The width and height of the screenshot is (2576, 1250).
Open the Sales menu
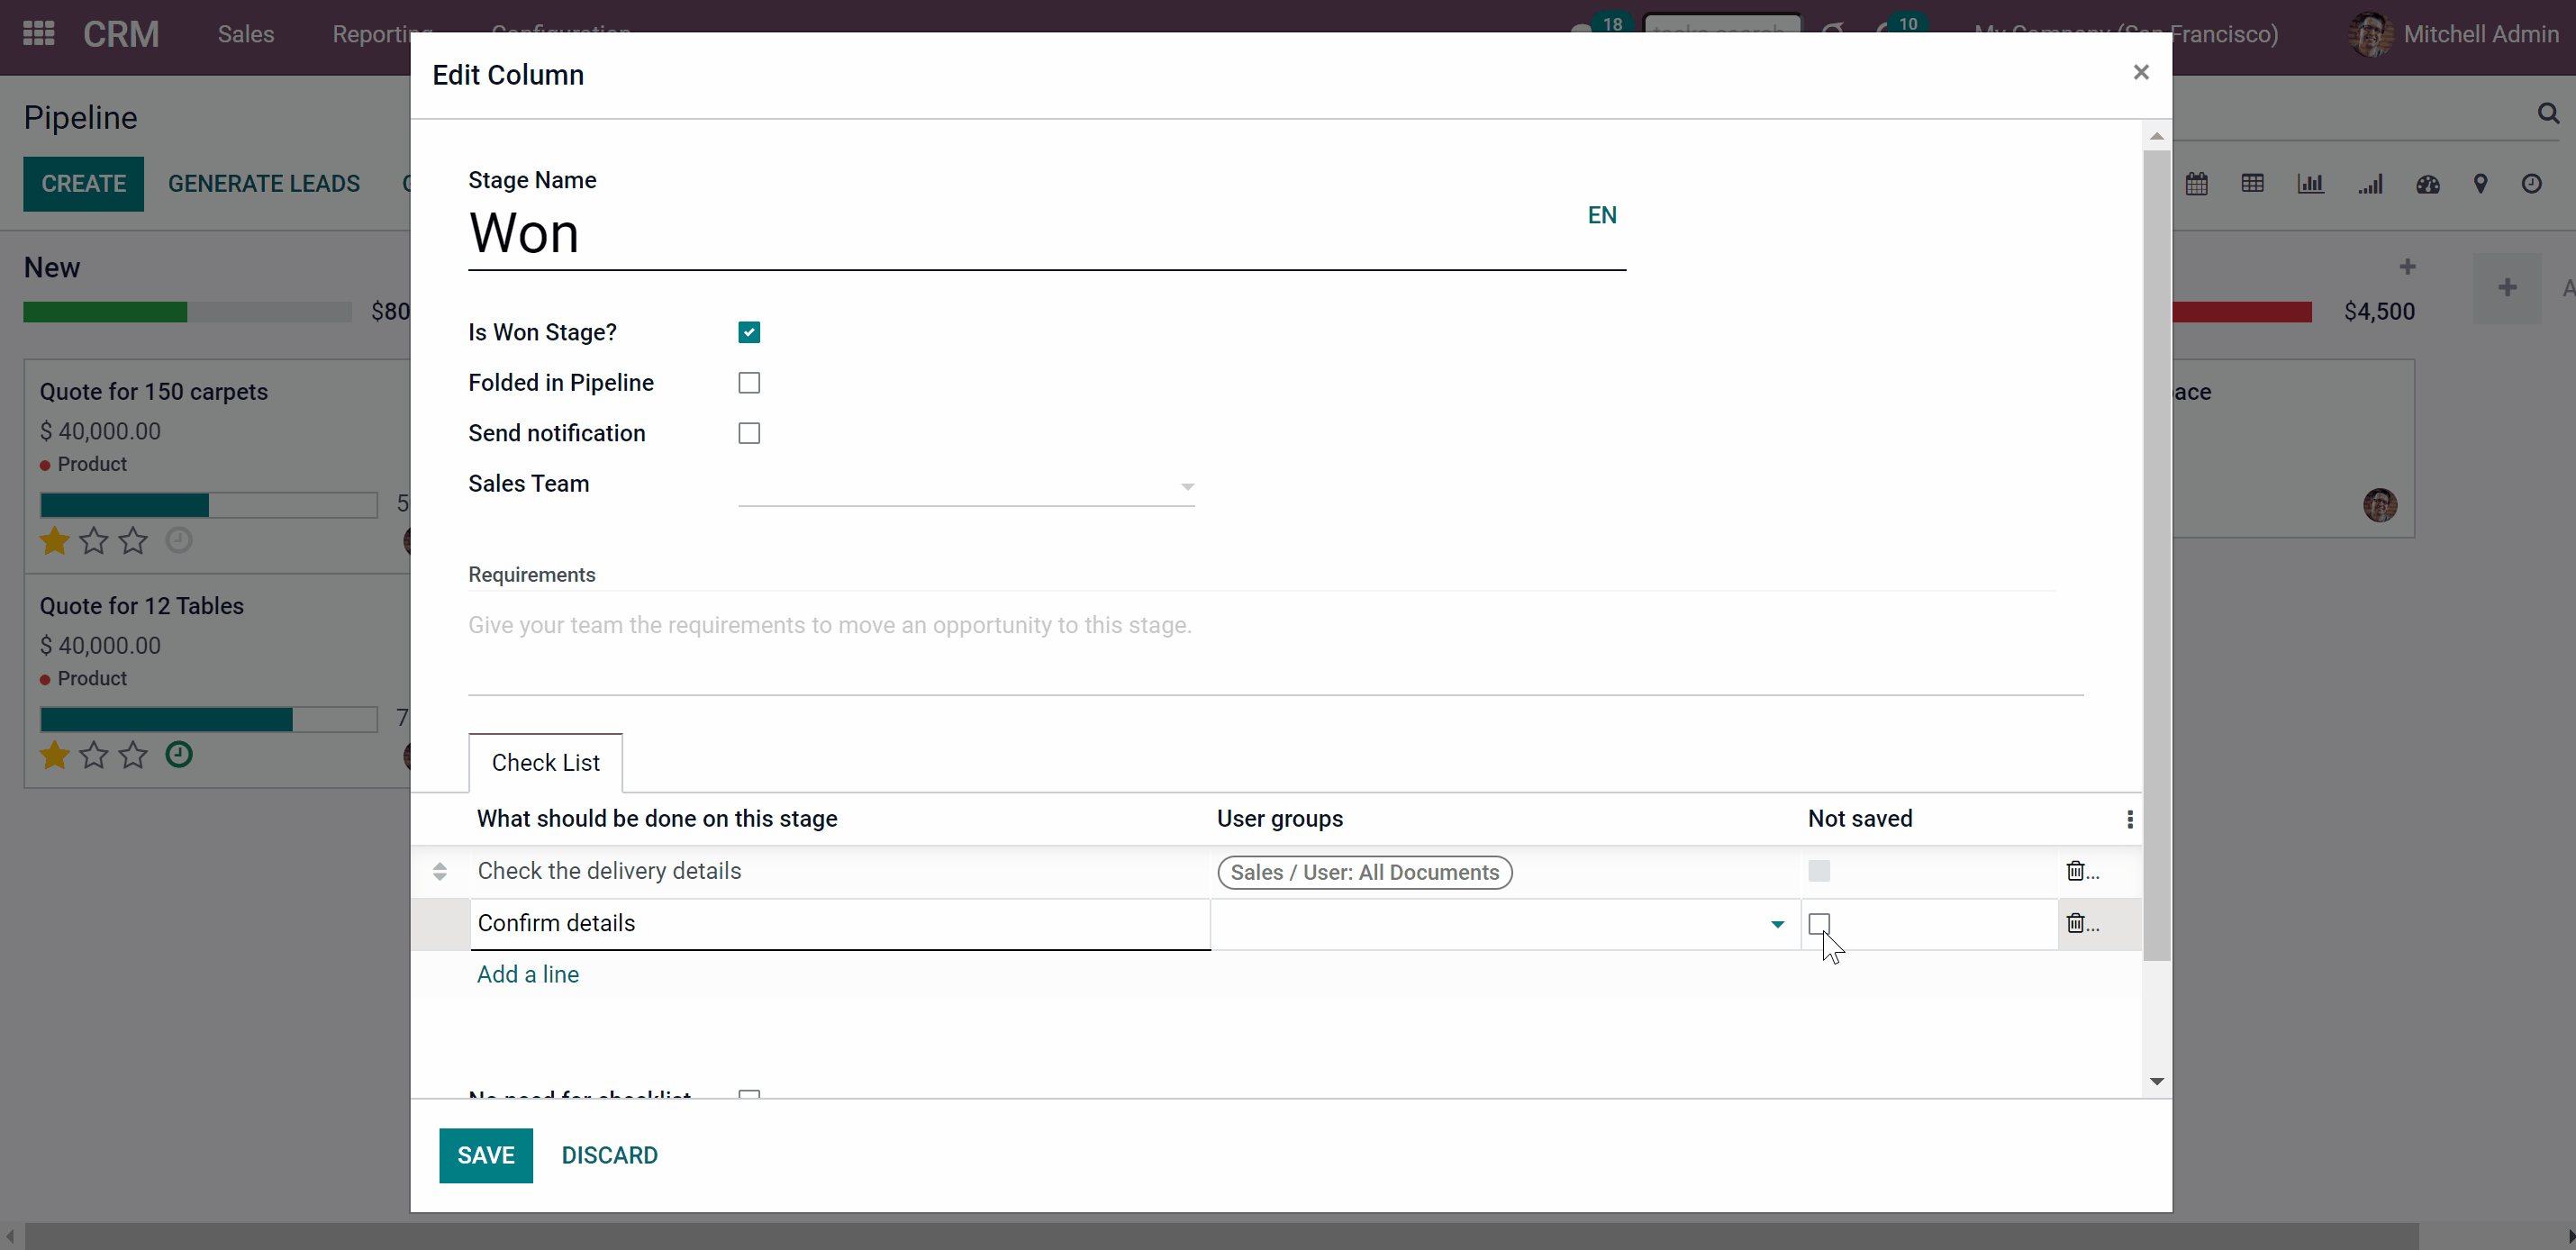pyautogui.click(x=246, y=34)
